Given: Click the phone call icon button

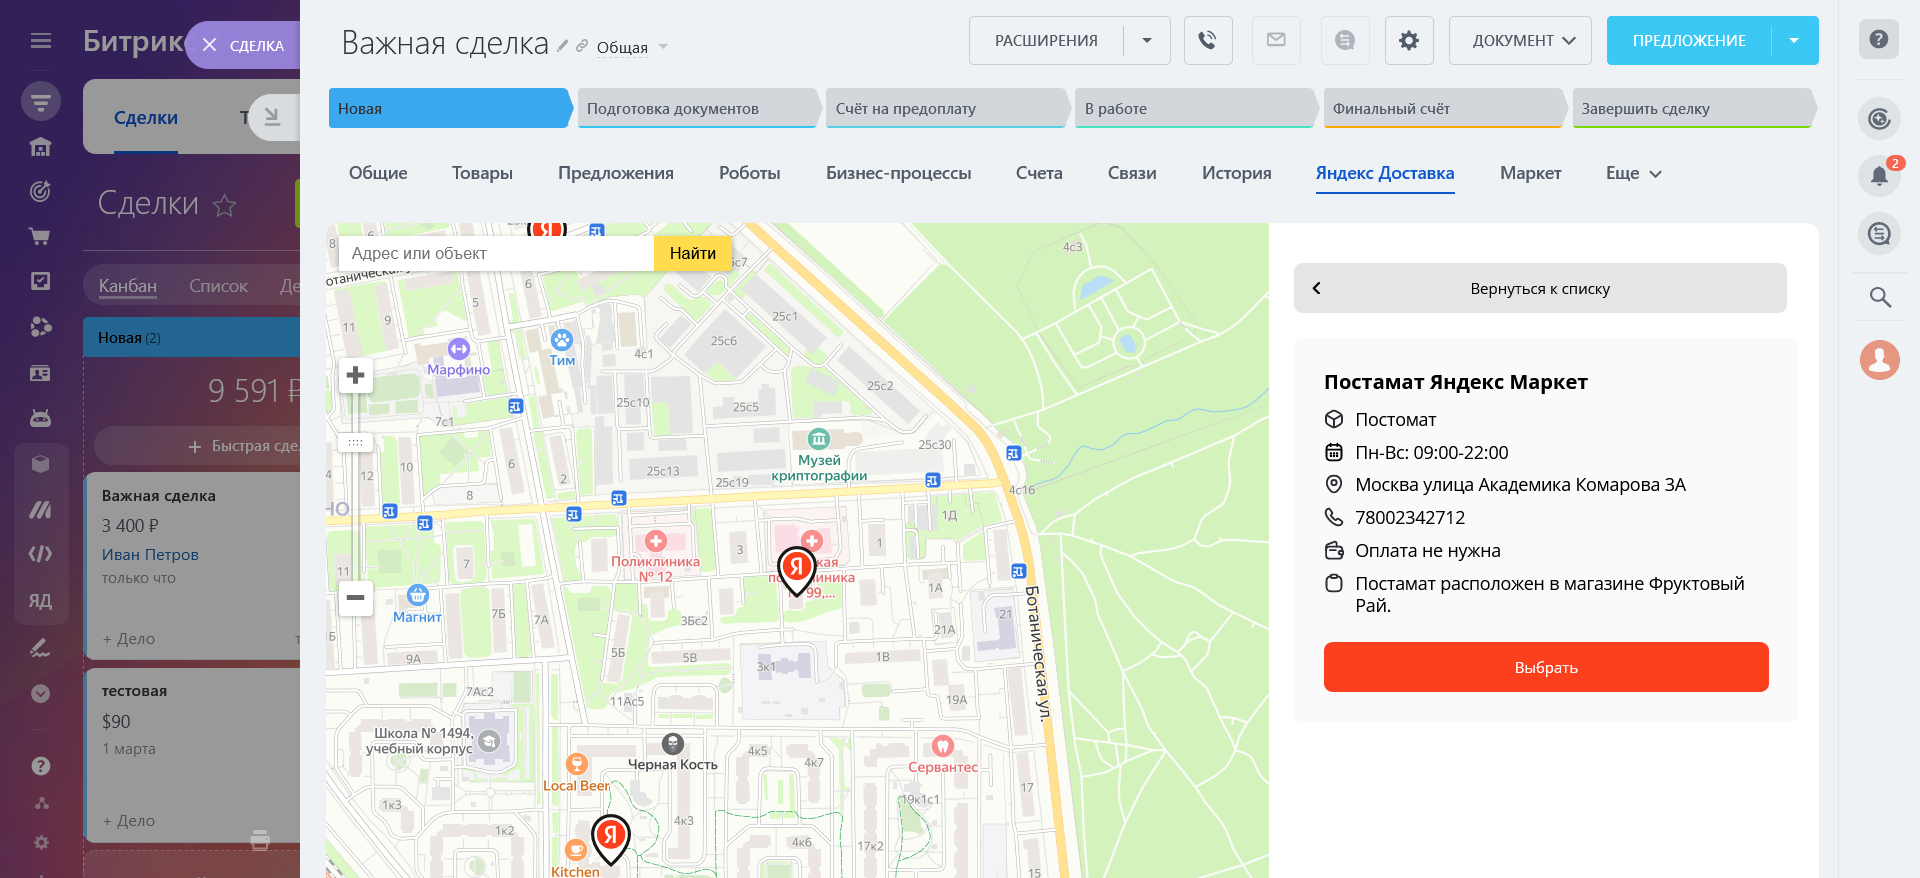Looking at the screenshot, I should click(1208, 41).
